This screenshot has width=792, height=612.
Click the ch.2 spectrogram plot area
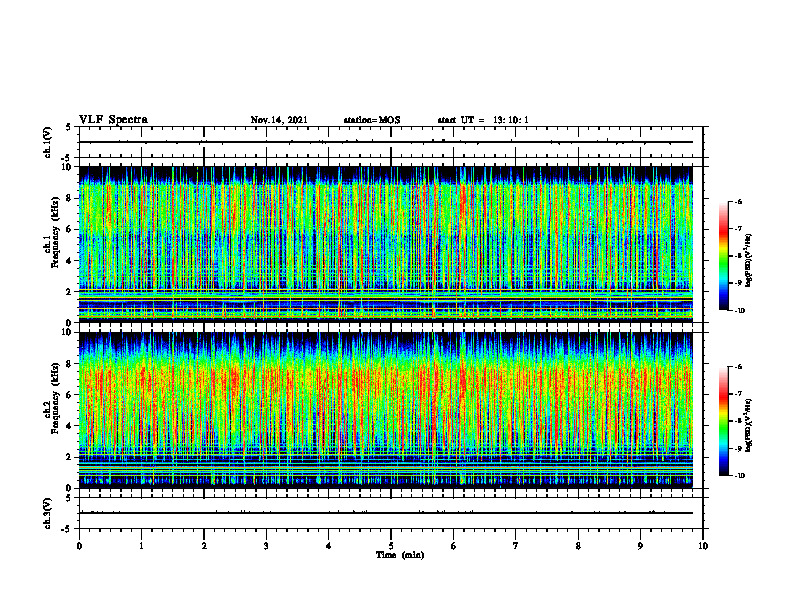(x=386, y=410)
